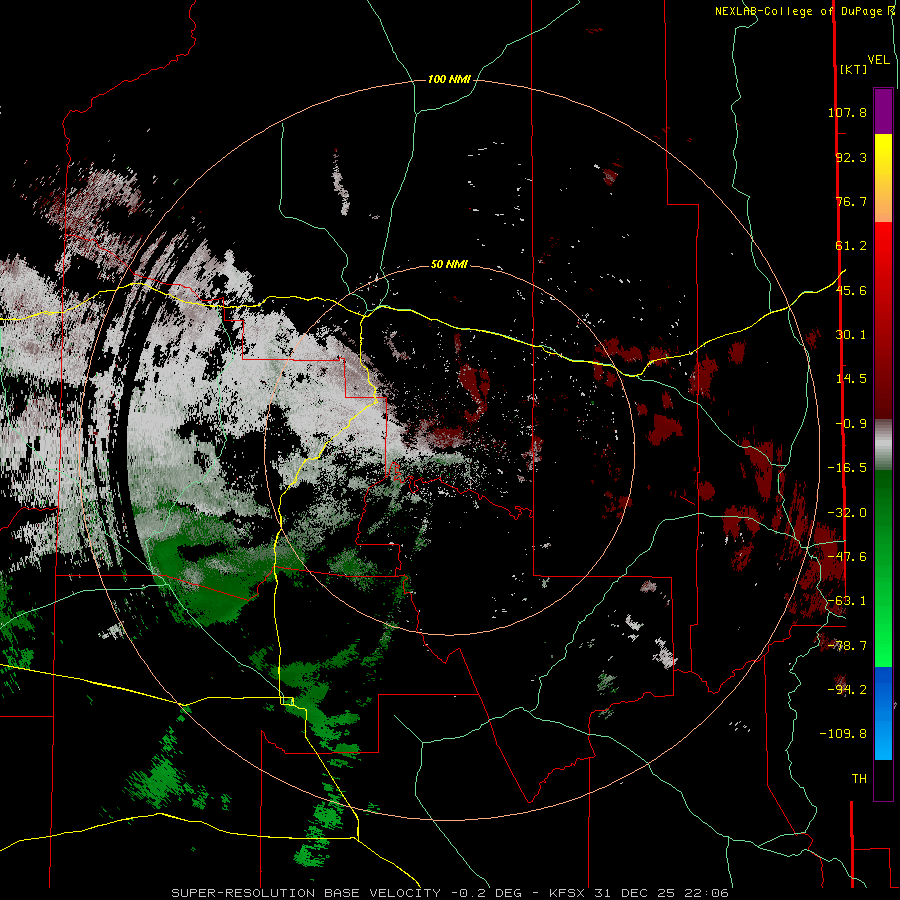Click the 76.7 velocity scale value

[851, 201]
